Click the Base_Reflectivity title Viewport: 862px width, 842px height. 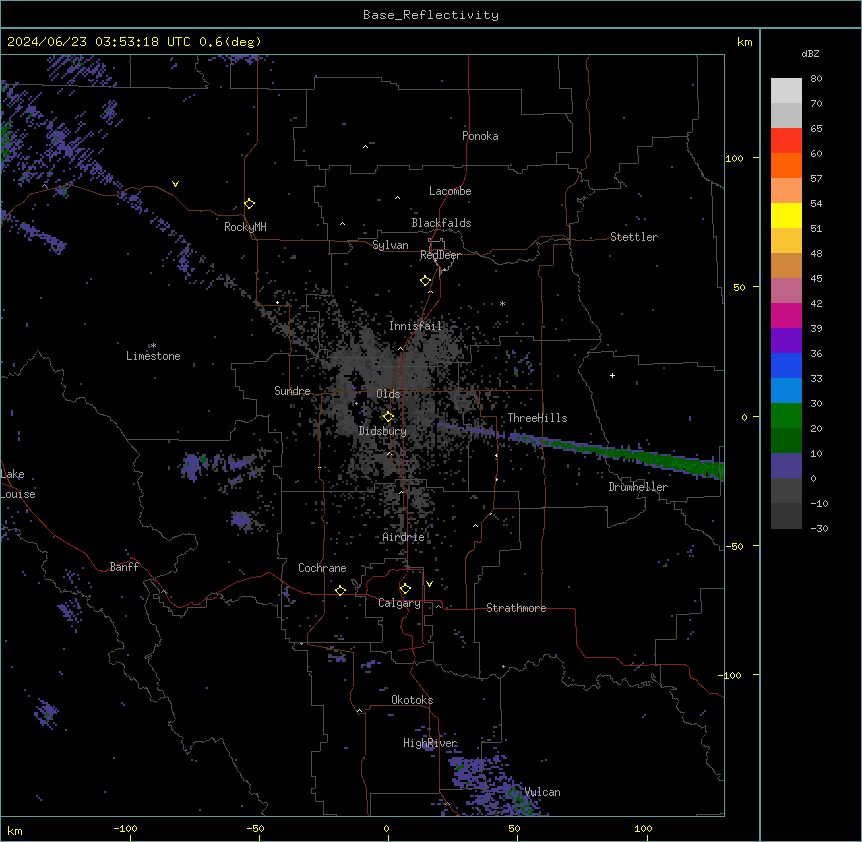click(x=431, y=15)
